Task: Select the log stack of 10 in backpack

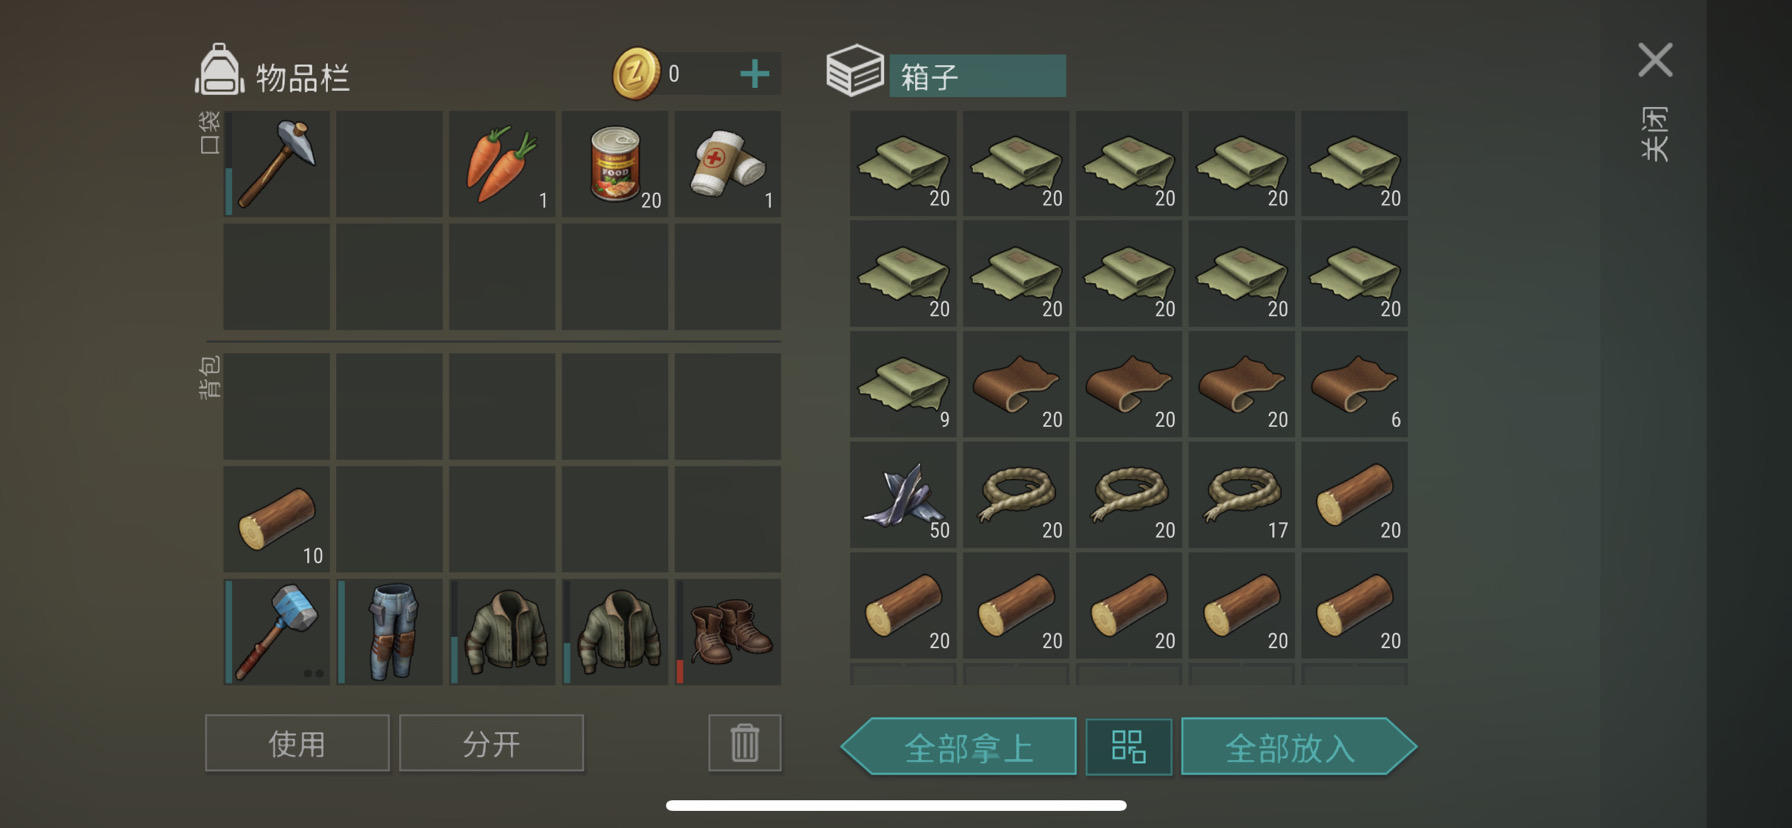Action: pyautogui.click(x=277, y=519)
